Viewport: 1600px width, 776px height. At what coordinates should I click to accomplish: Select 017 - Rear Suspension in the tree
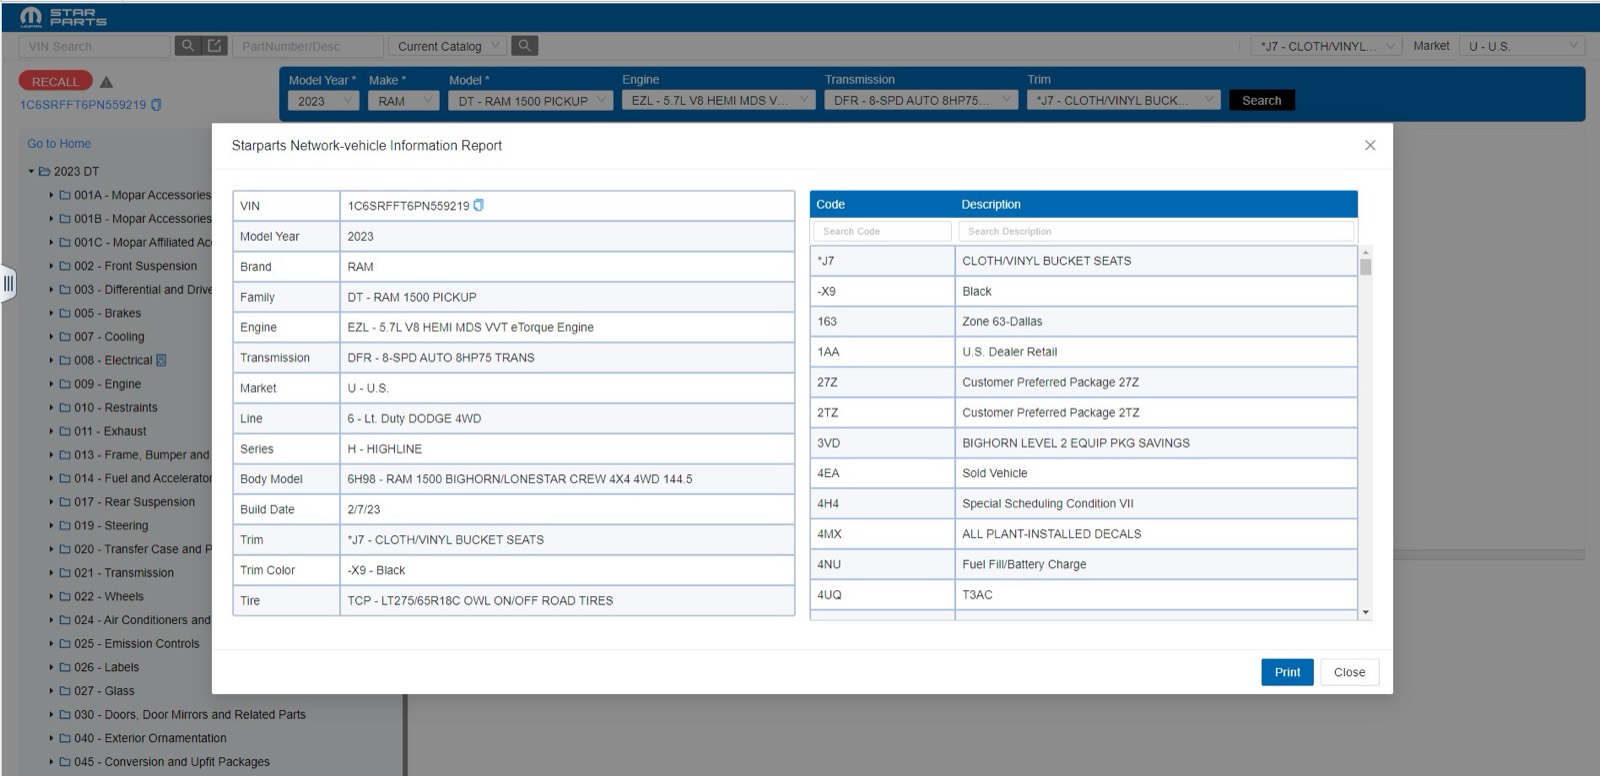pos(134,502)
